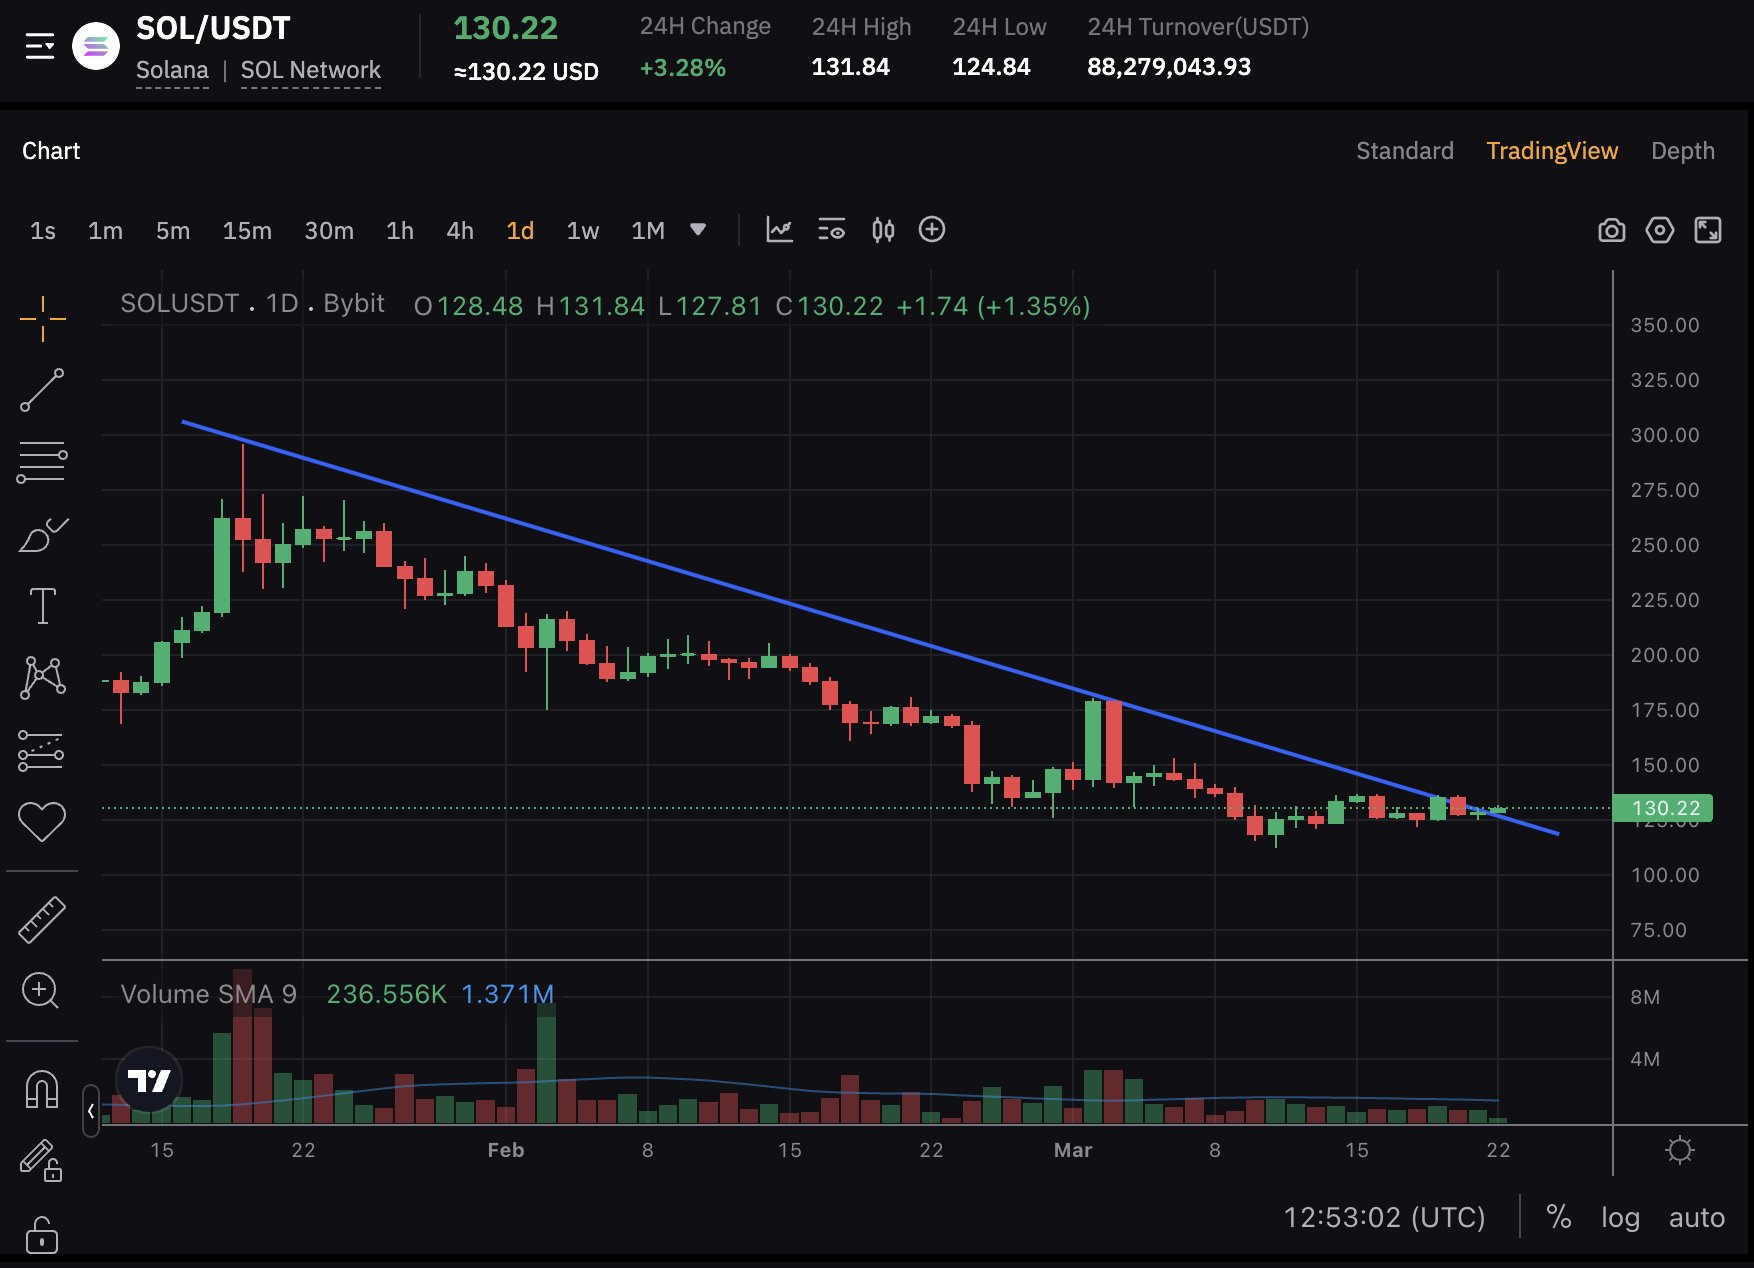Select the 30m timeframe

[329, 231]
